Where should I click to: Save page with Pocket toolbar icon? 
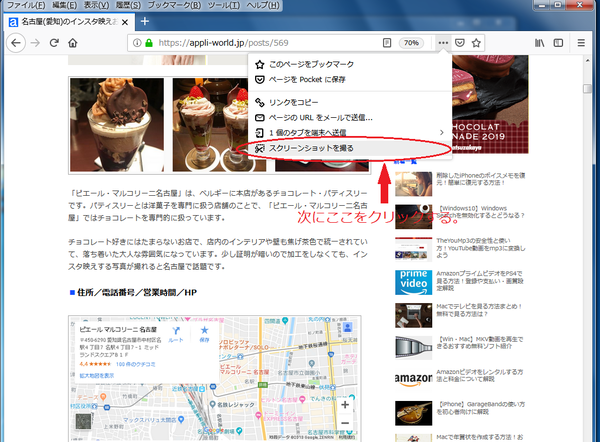[460, 43]
